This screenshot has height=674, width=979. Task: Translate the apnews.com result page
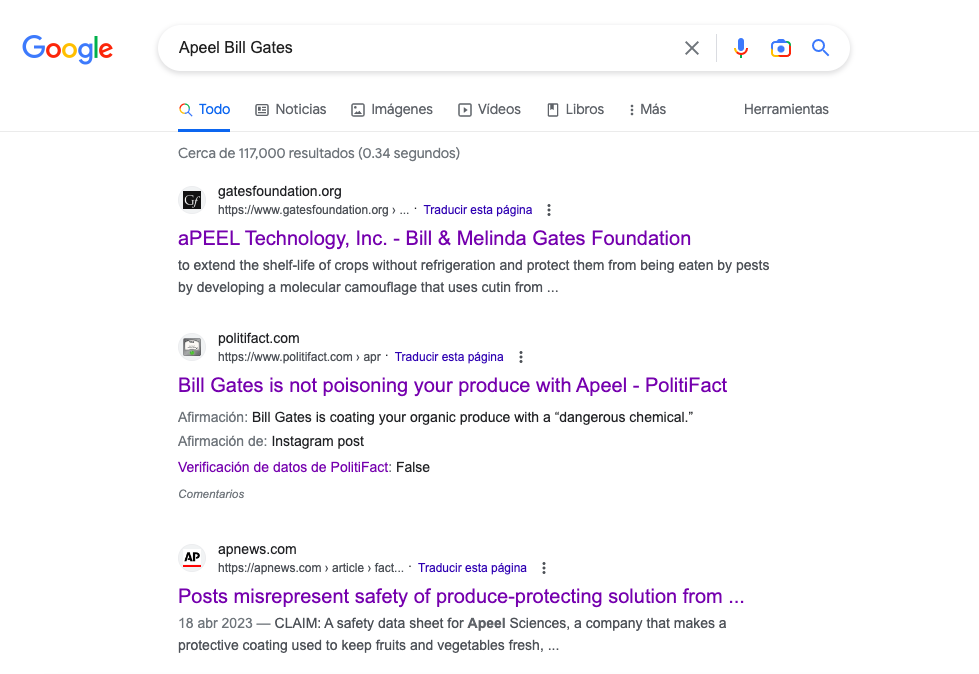(x=472, y=568)
